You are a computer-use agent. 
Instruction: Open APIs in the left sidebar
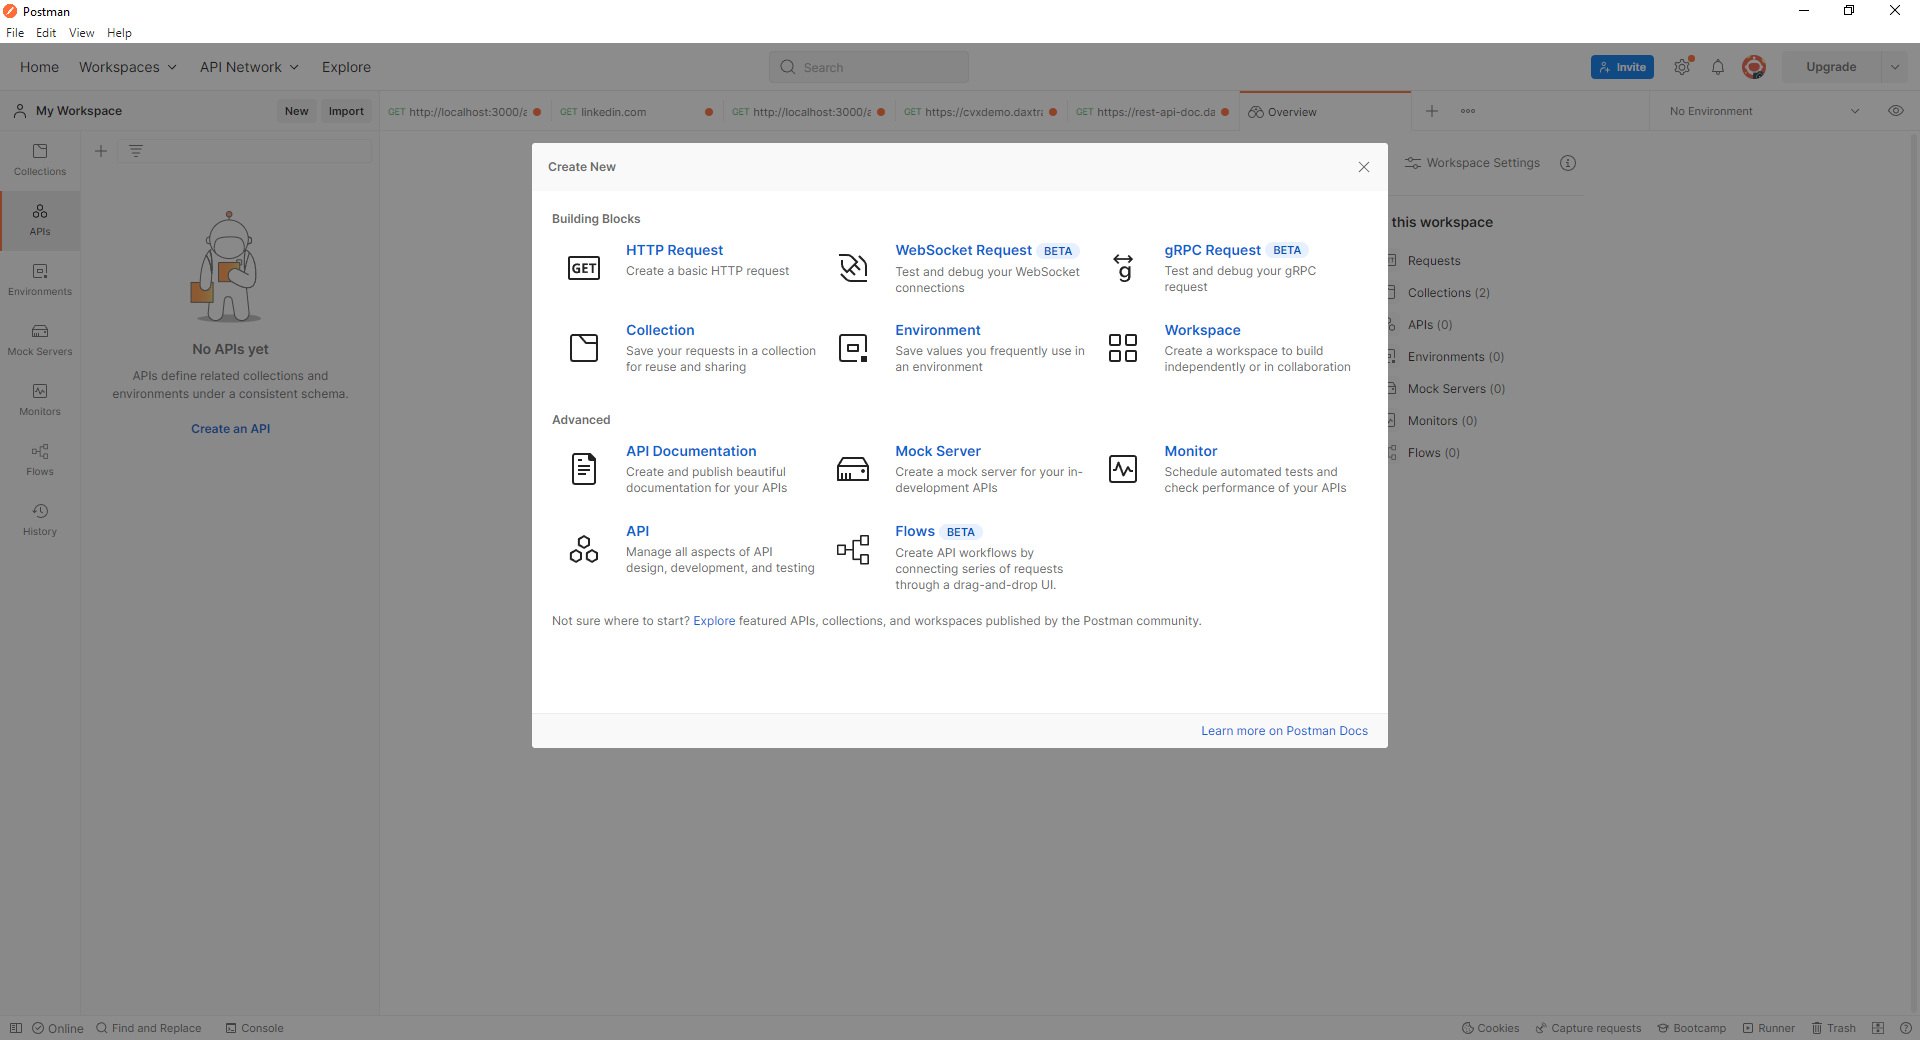(40, 220)
